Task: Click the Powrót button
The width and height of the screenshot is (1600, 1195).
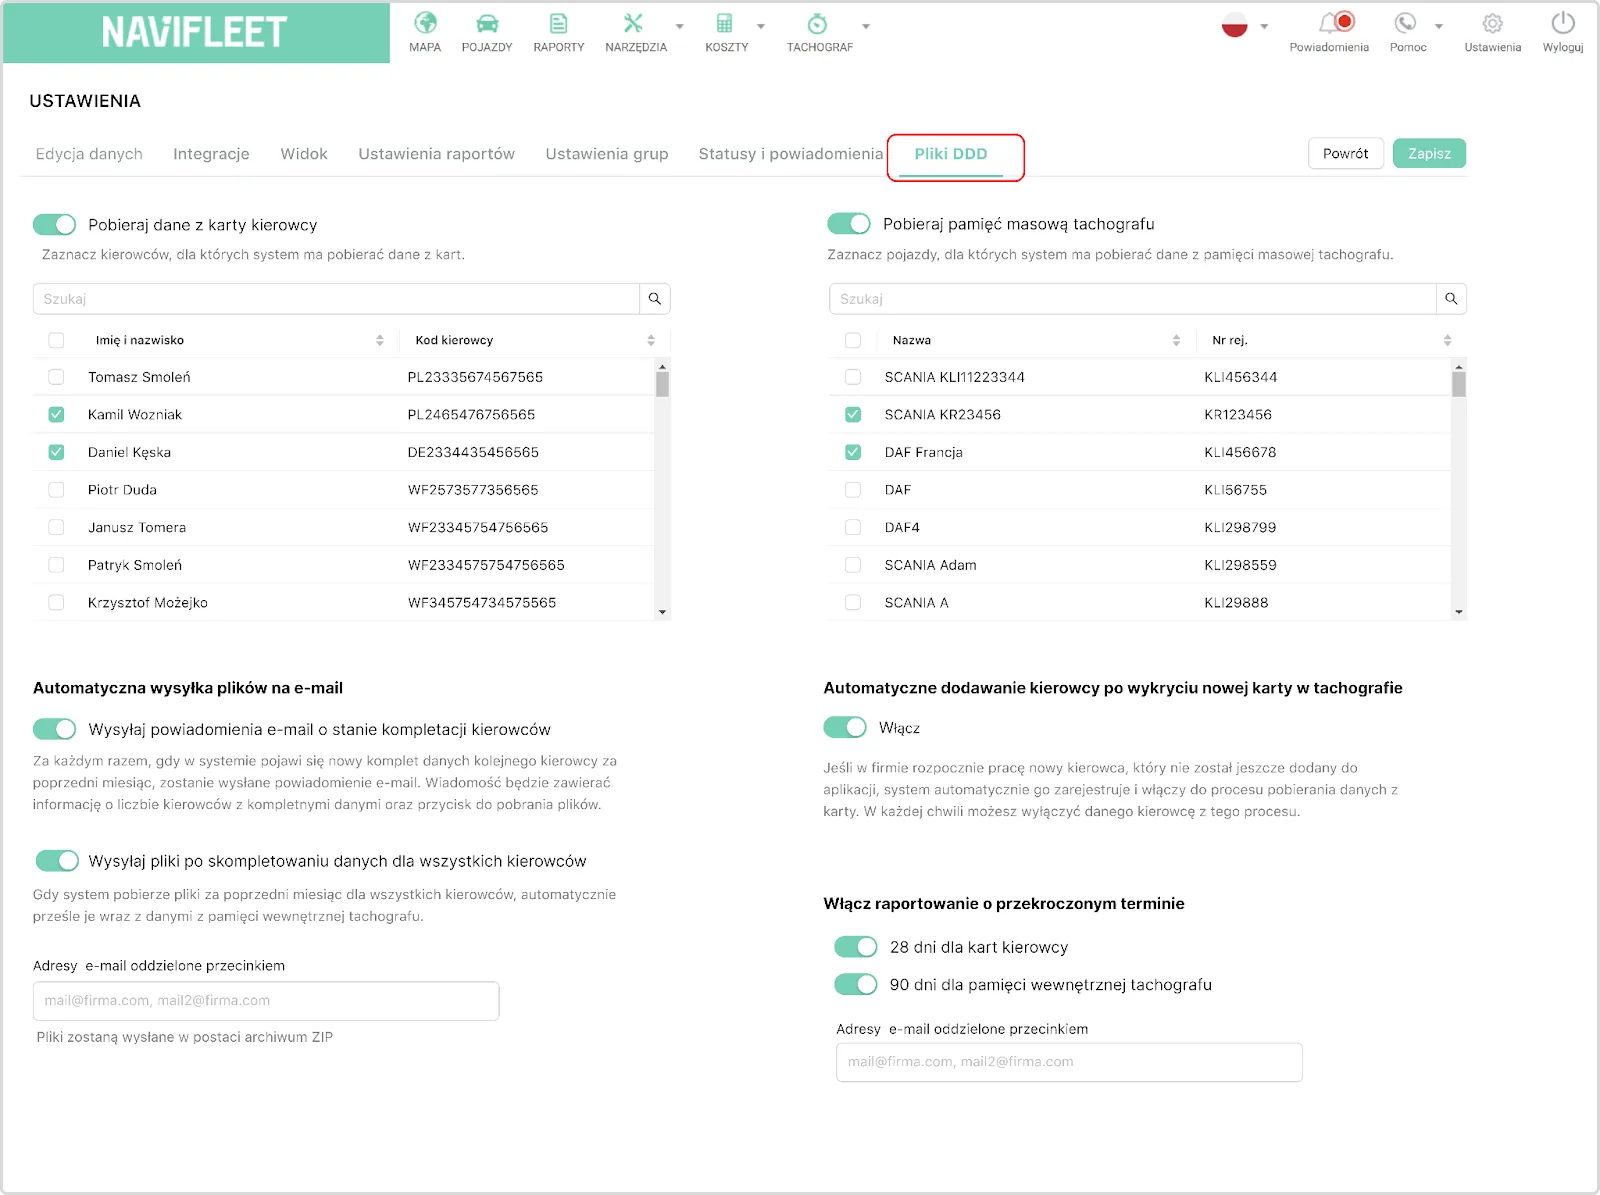Action: coord(1346,153)
